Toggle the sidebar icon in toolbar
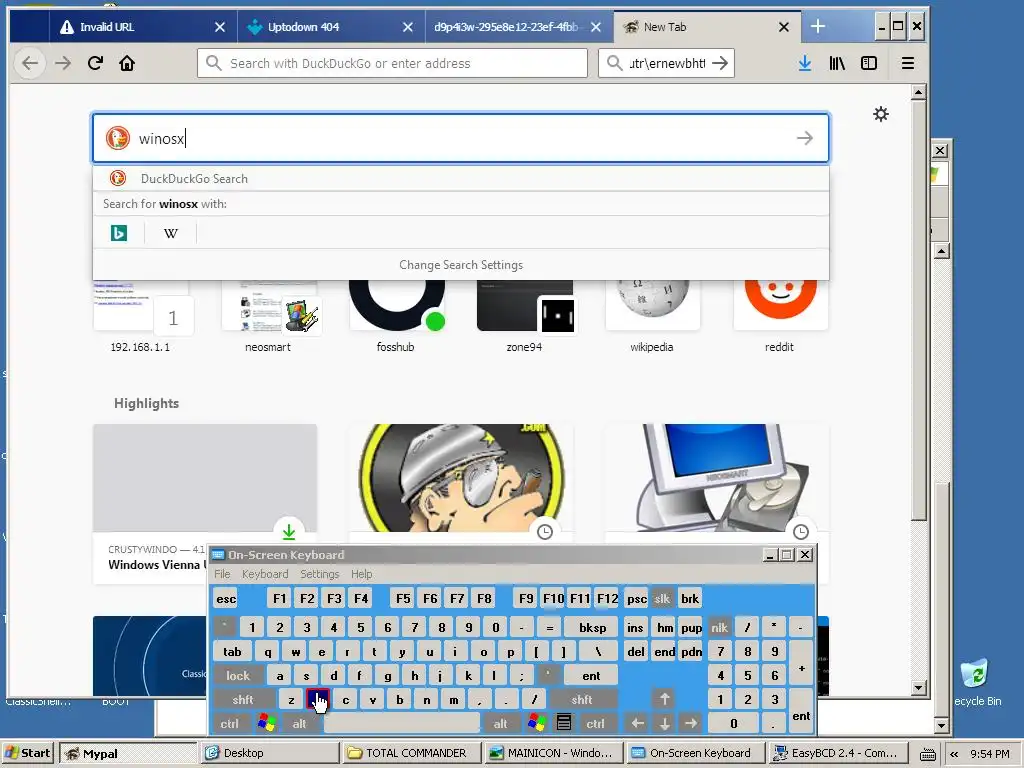Viewport: 1024px width, 768px height. [x=869, y=63]
